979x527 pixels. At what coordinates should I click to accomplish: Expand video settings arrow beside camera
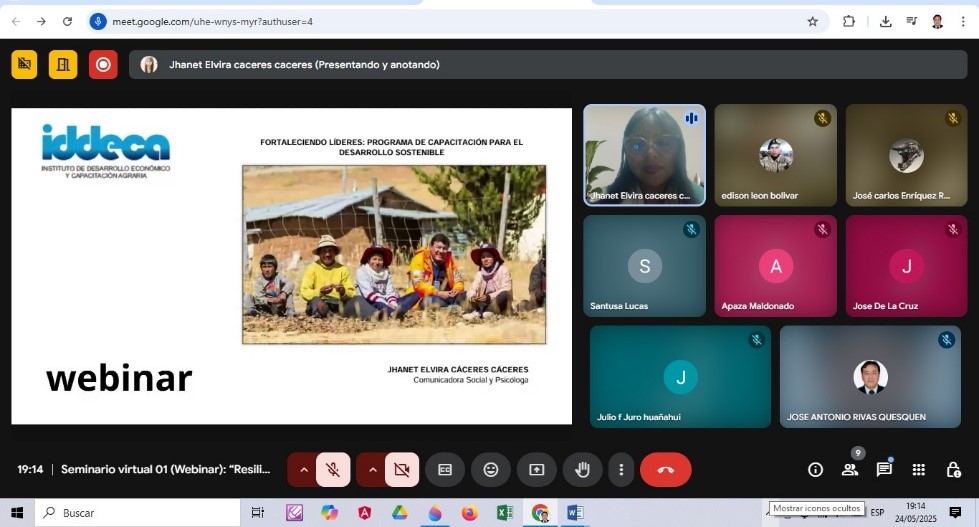pos(372,469)
